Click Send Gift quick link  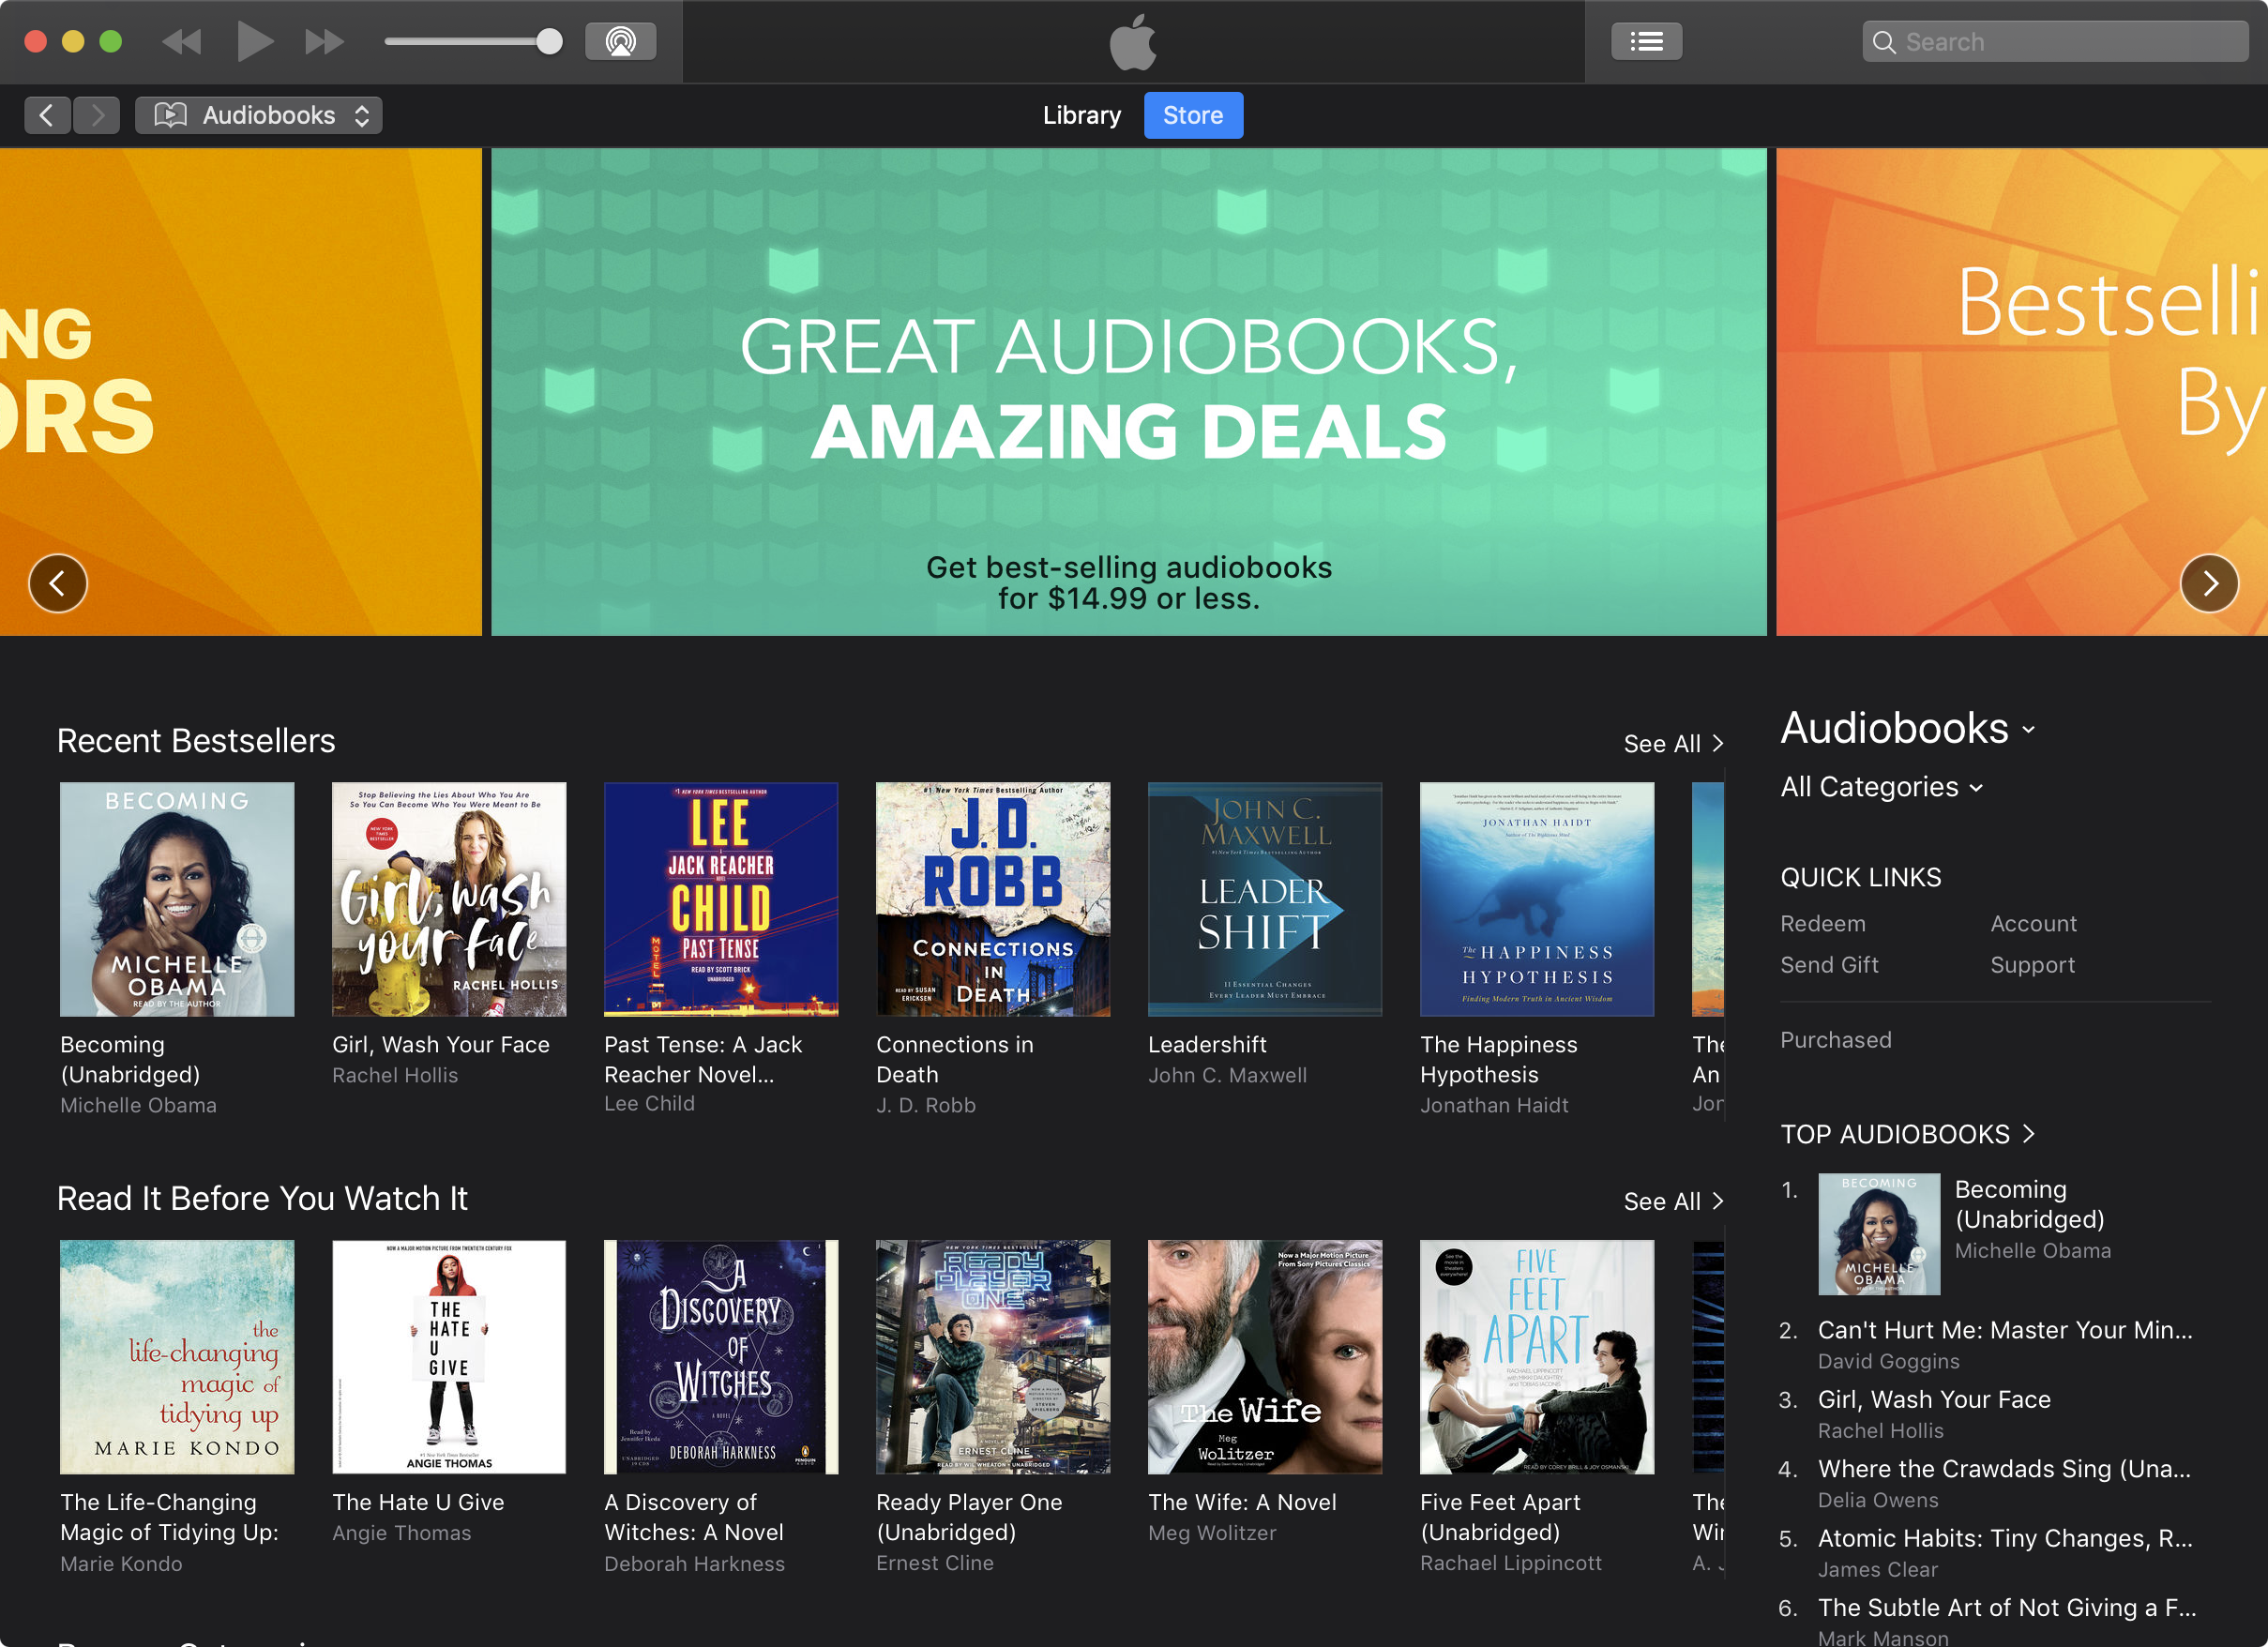tap(1828, 963)
